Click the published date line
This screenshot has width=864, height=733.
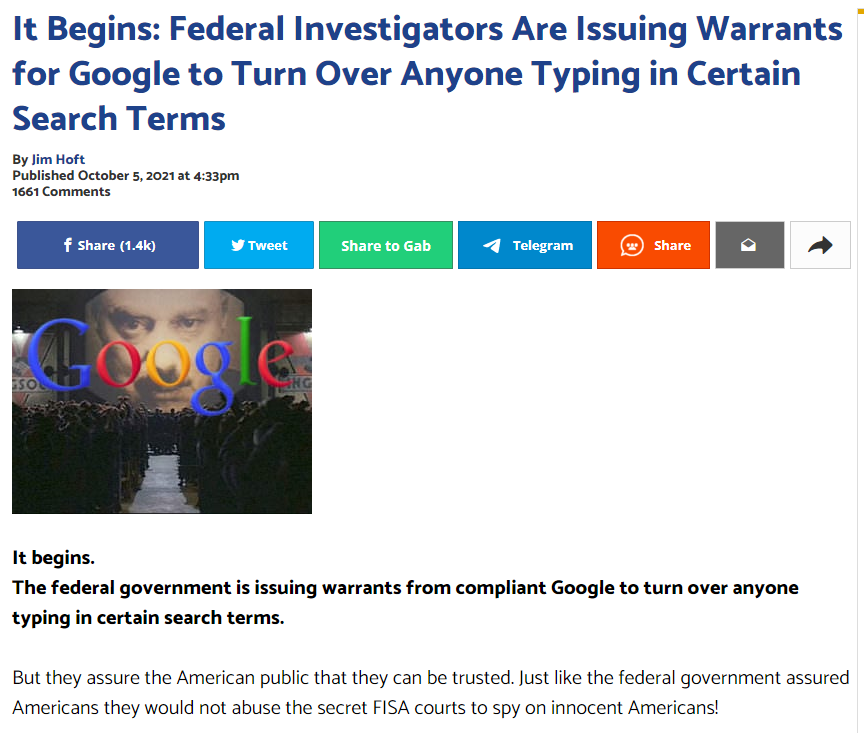pos(126,176)
